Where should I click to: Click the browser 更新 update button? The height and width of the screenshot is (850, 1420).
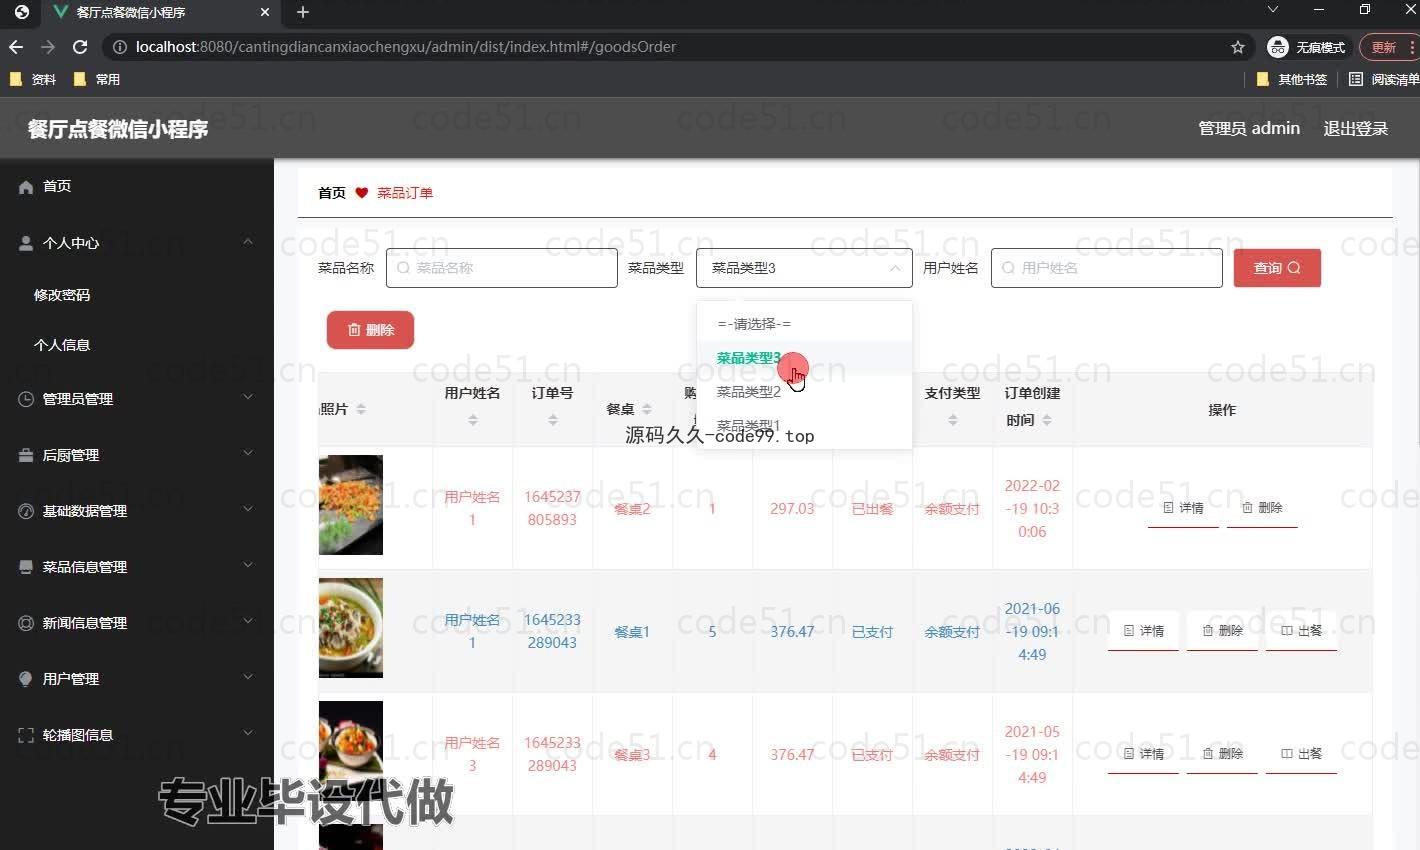(x=1389, y=47)
